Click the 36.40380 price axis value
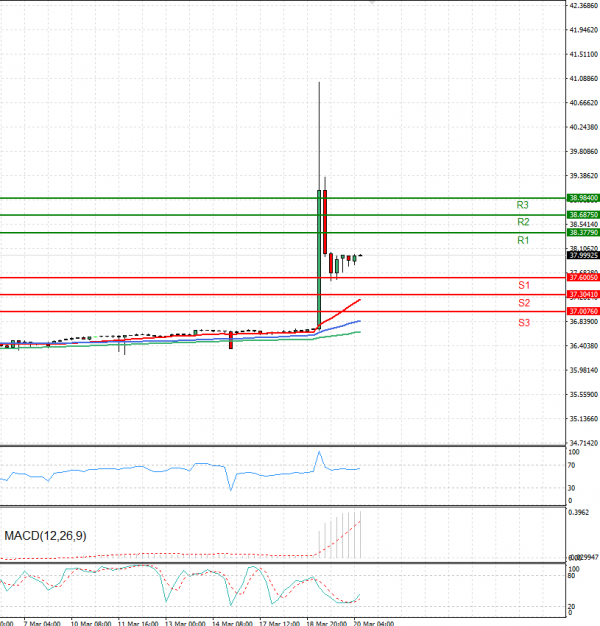600x626 pixels. tap(583, 346)
